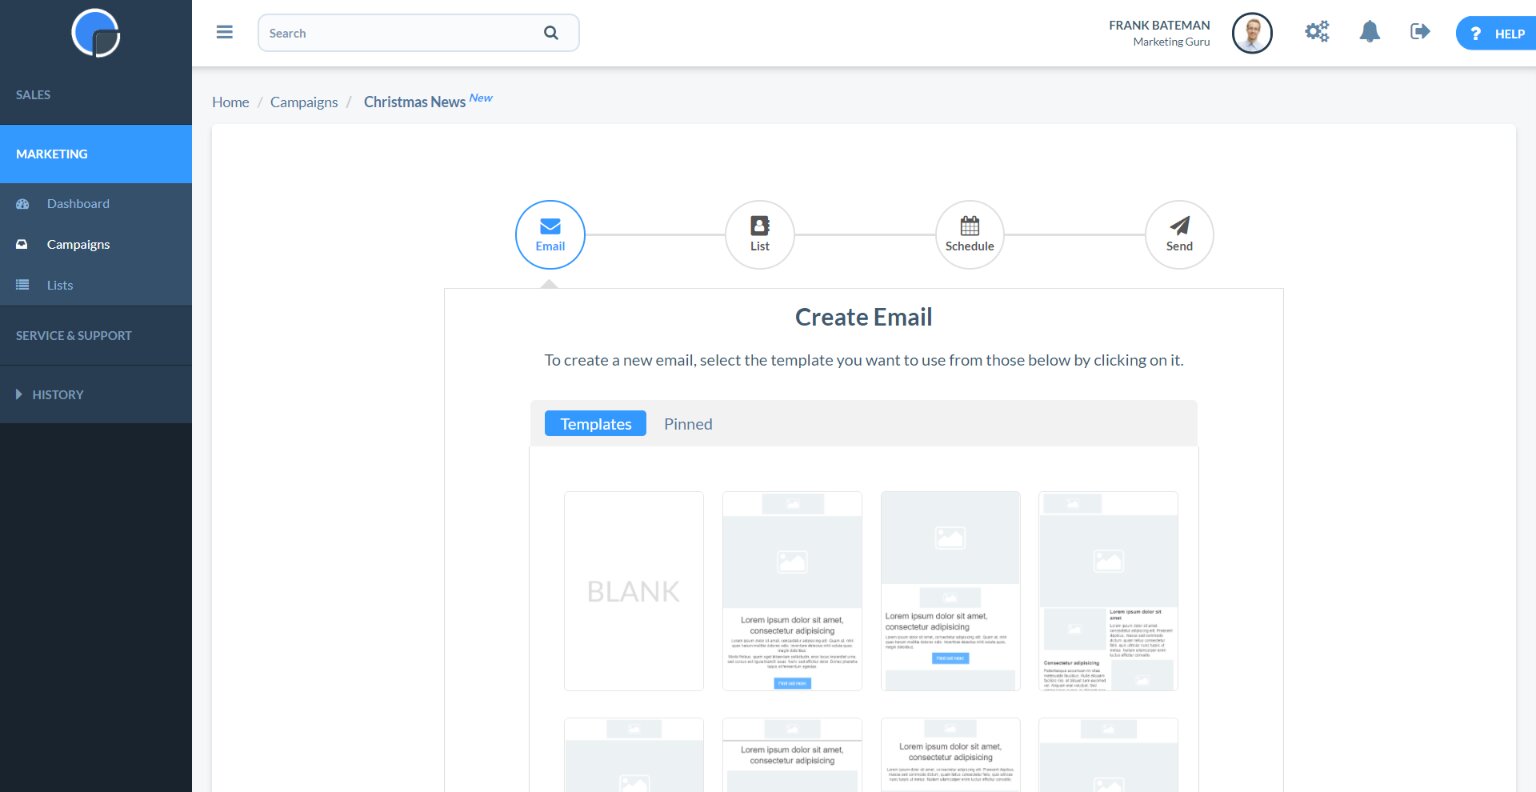Open Lists in the Marketing menu
This screenshot has width=1536, height=792.
point(60,286)
